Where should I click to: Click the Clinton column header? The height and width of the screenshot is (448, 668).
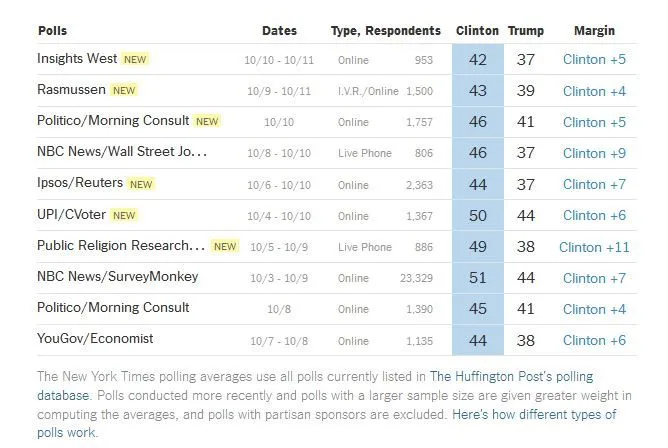pos(477,31)
